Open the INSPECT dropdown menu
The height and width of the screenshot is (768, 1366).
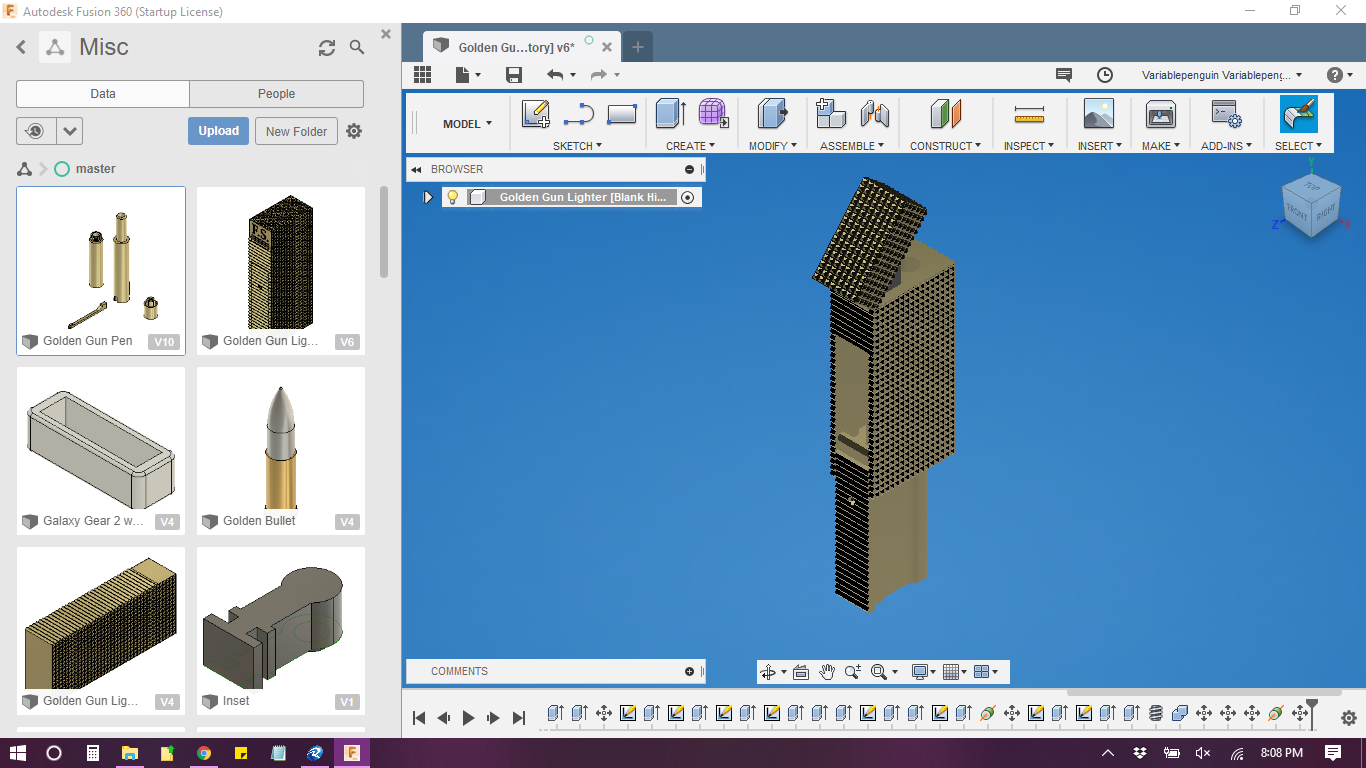(x=1029, y=146)
